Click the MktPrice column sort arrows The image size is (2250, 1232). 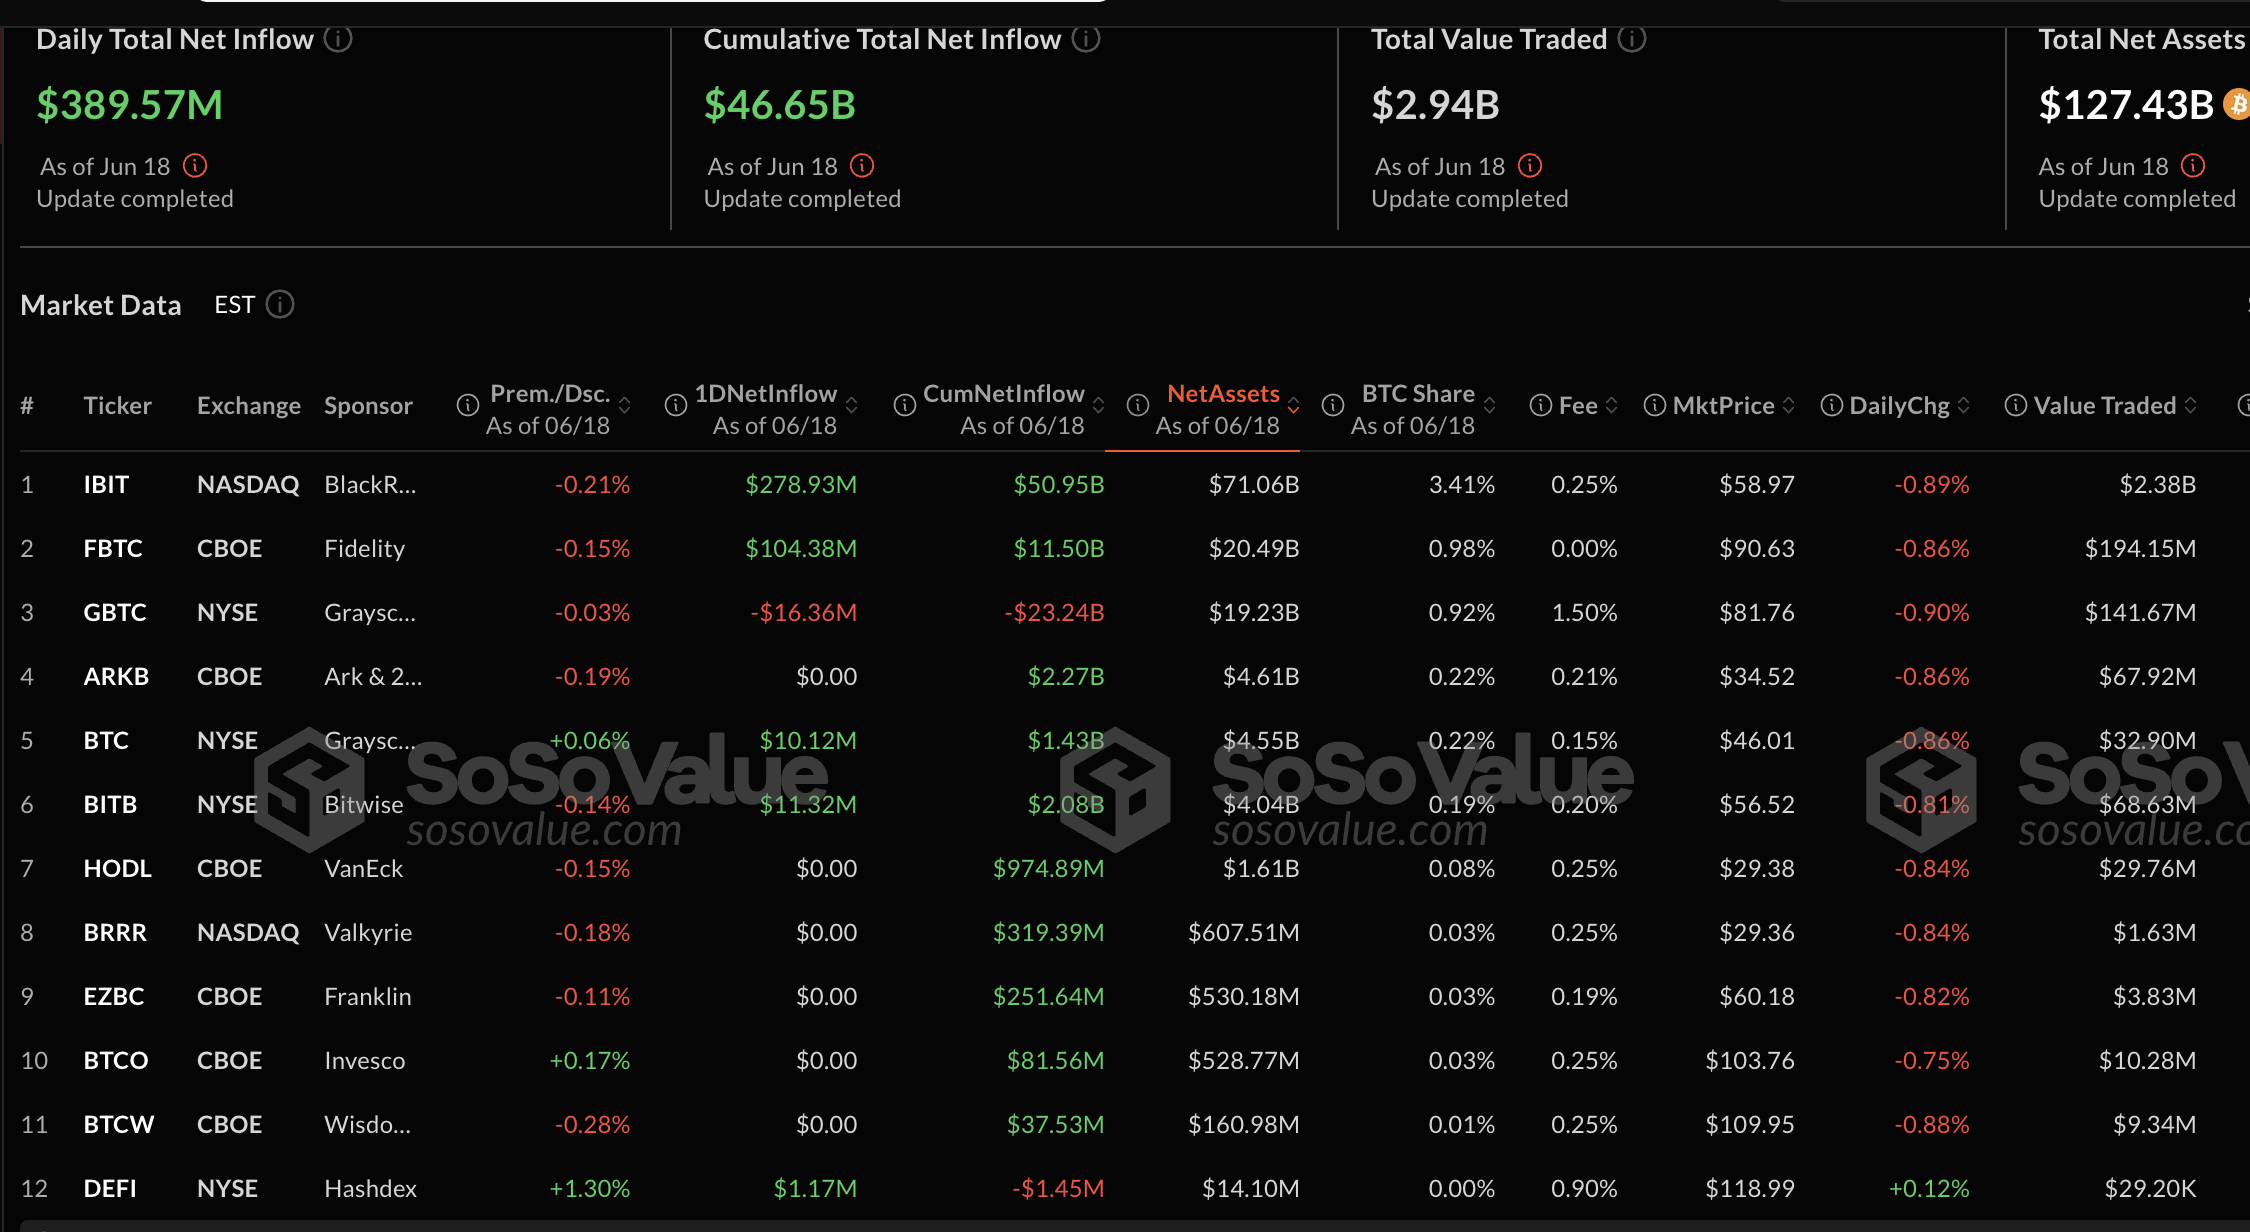pos(1788,405)
